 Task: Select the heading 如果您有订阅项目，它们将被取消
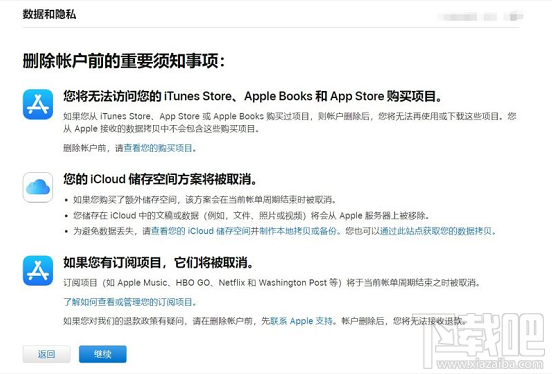[158, 262]
